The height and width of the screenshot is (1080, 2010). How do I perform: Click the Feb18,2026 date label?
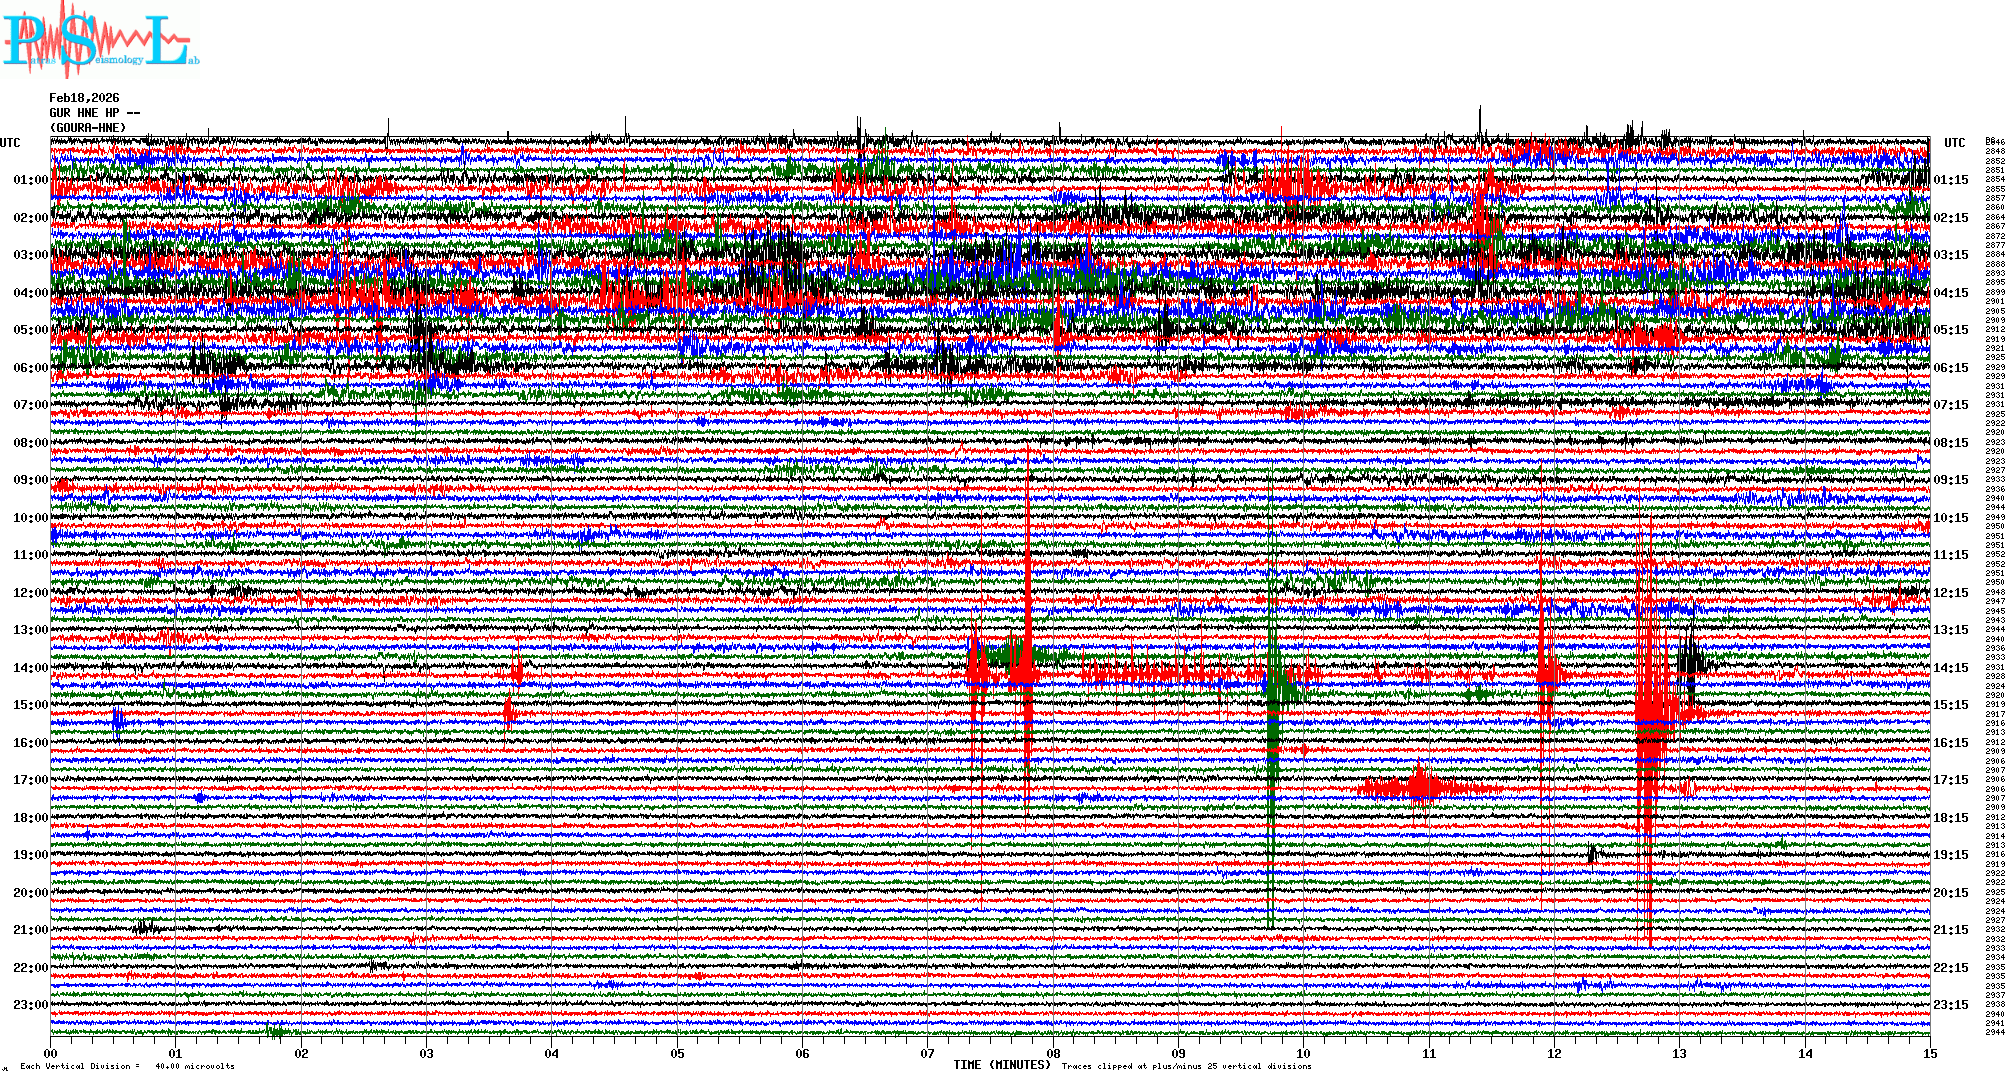click(x=84, y=98)
